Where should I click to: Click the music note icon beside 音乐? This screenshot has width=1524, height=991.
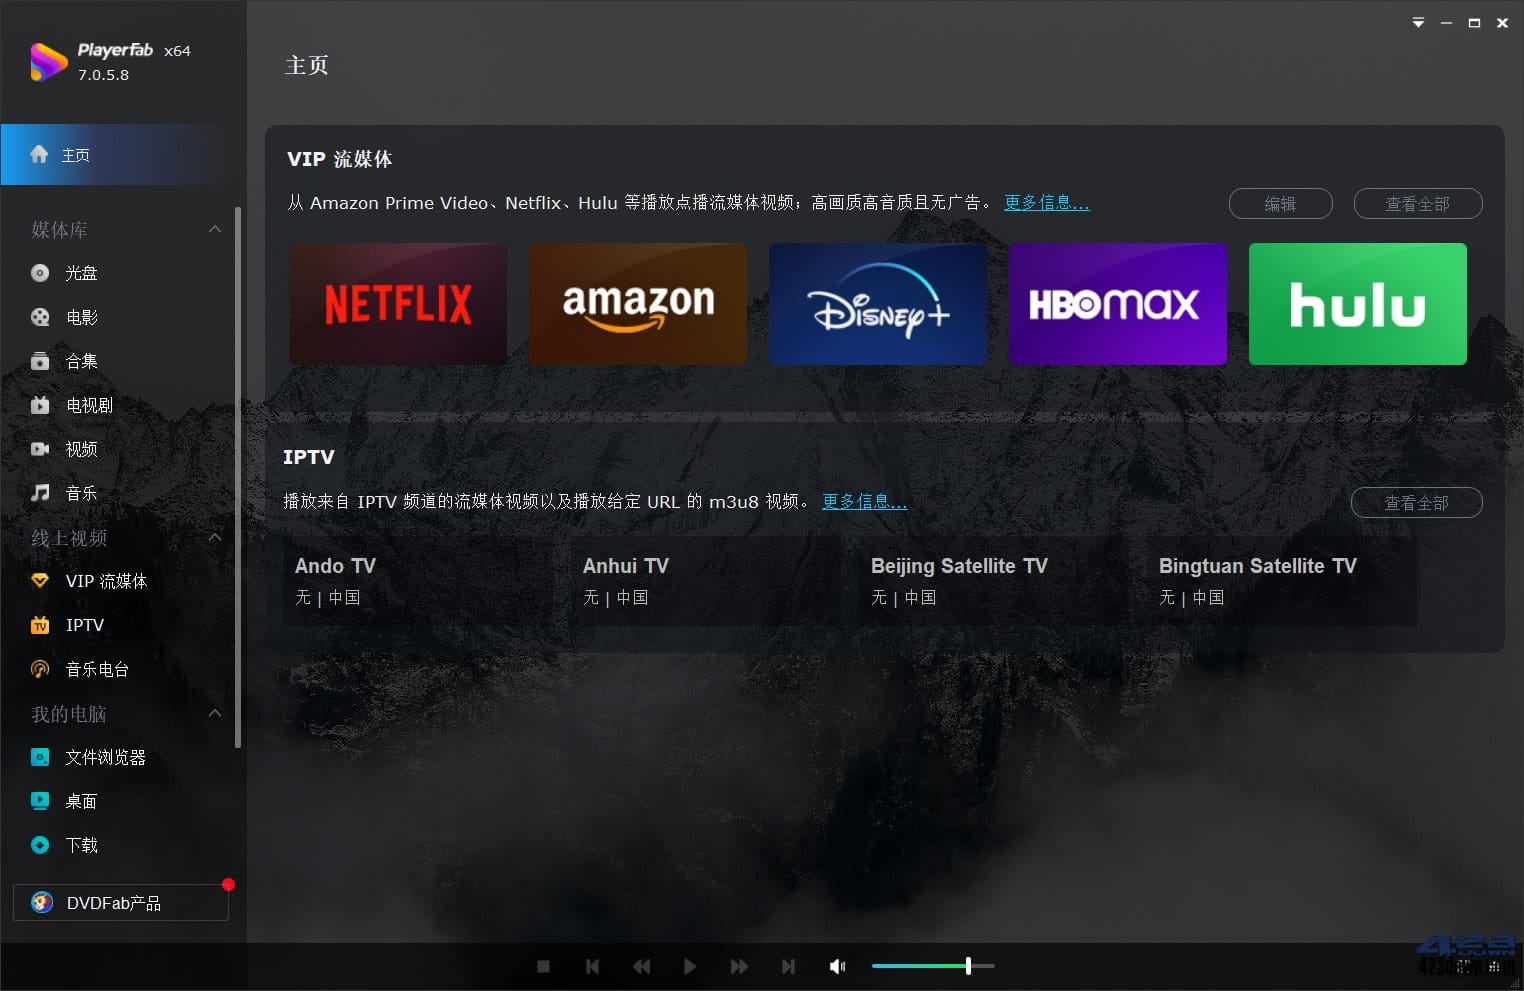click(40, 493)
